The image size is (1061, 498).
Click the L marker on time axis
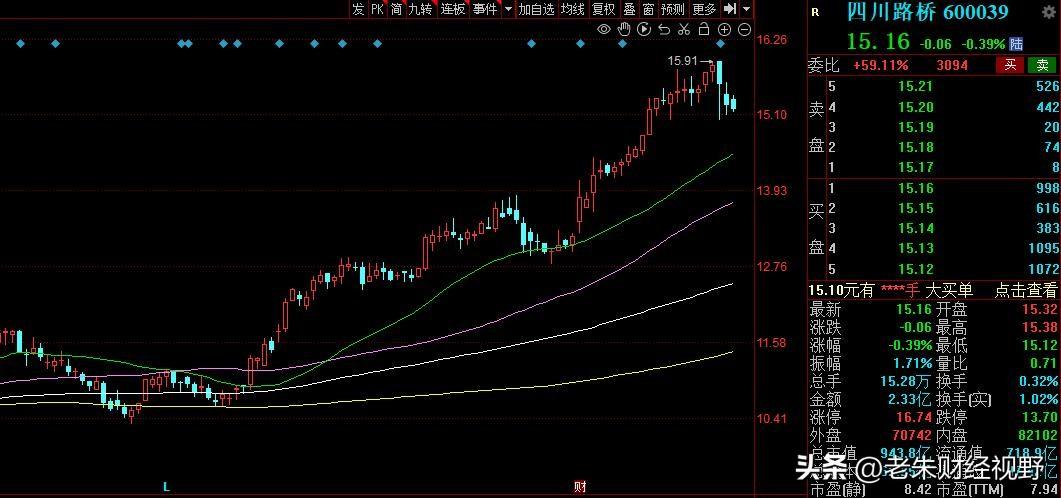coord(166,486)
